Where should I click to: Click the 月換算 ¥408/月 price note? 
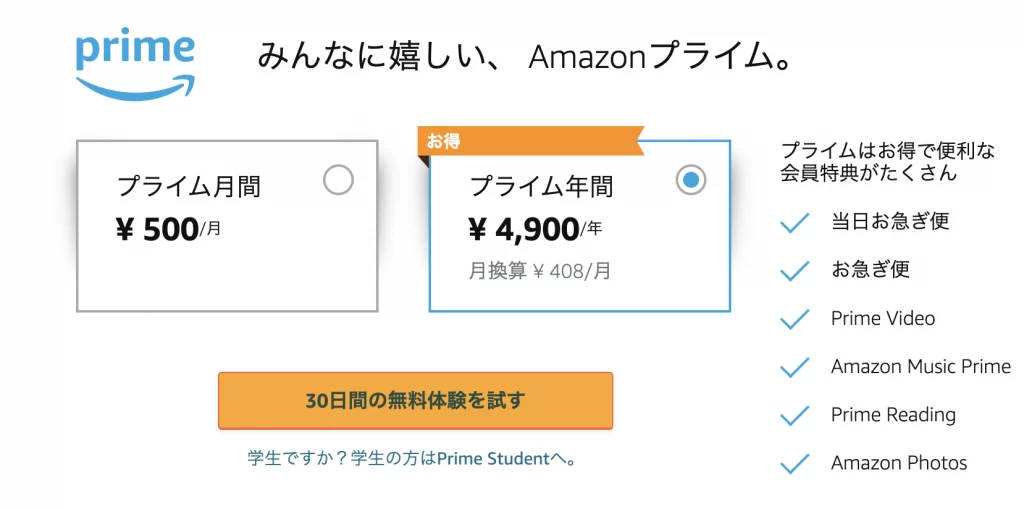539,271
